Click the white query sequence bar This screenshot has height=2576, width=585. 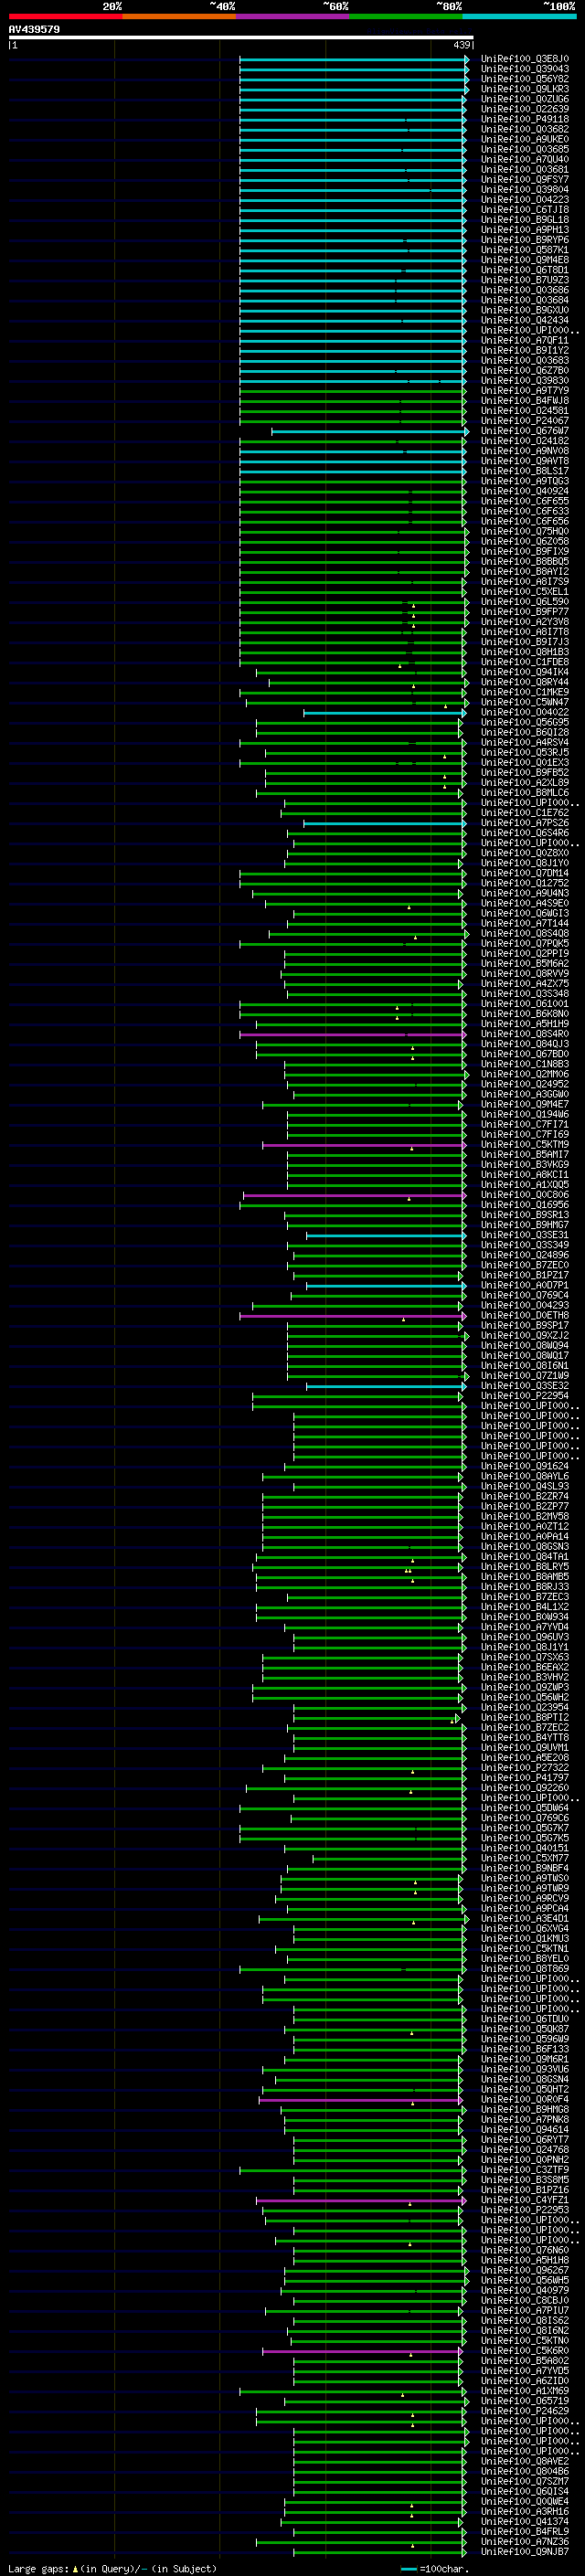click(x=241, y=38)
